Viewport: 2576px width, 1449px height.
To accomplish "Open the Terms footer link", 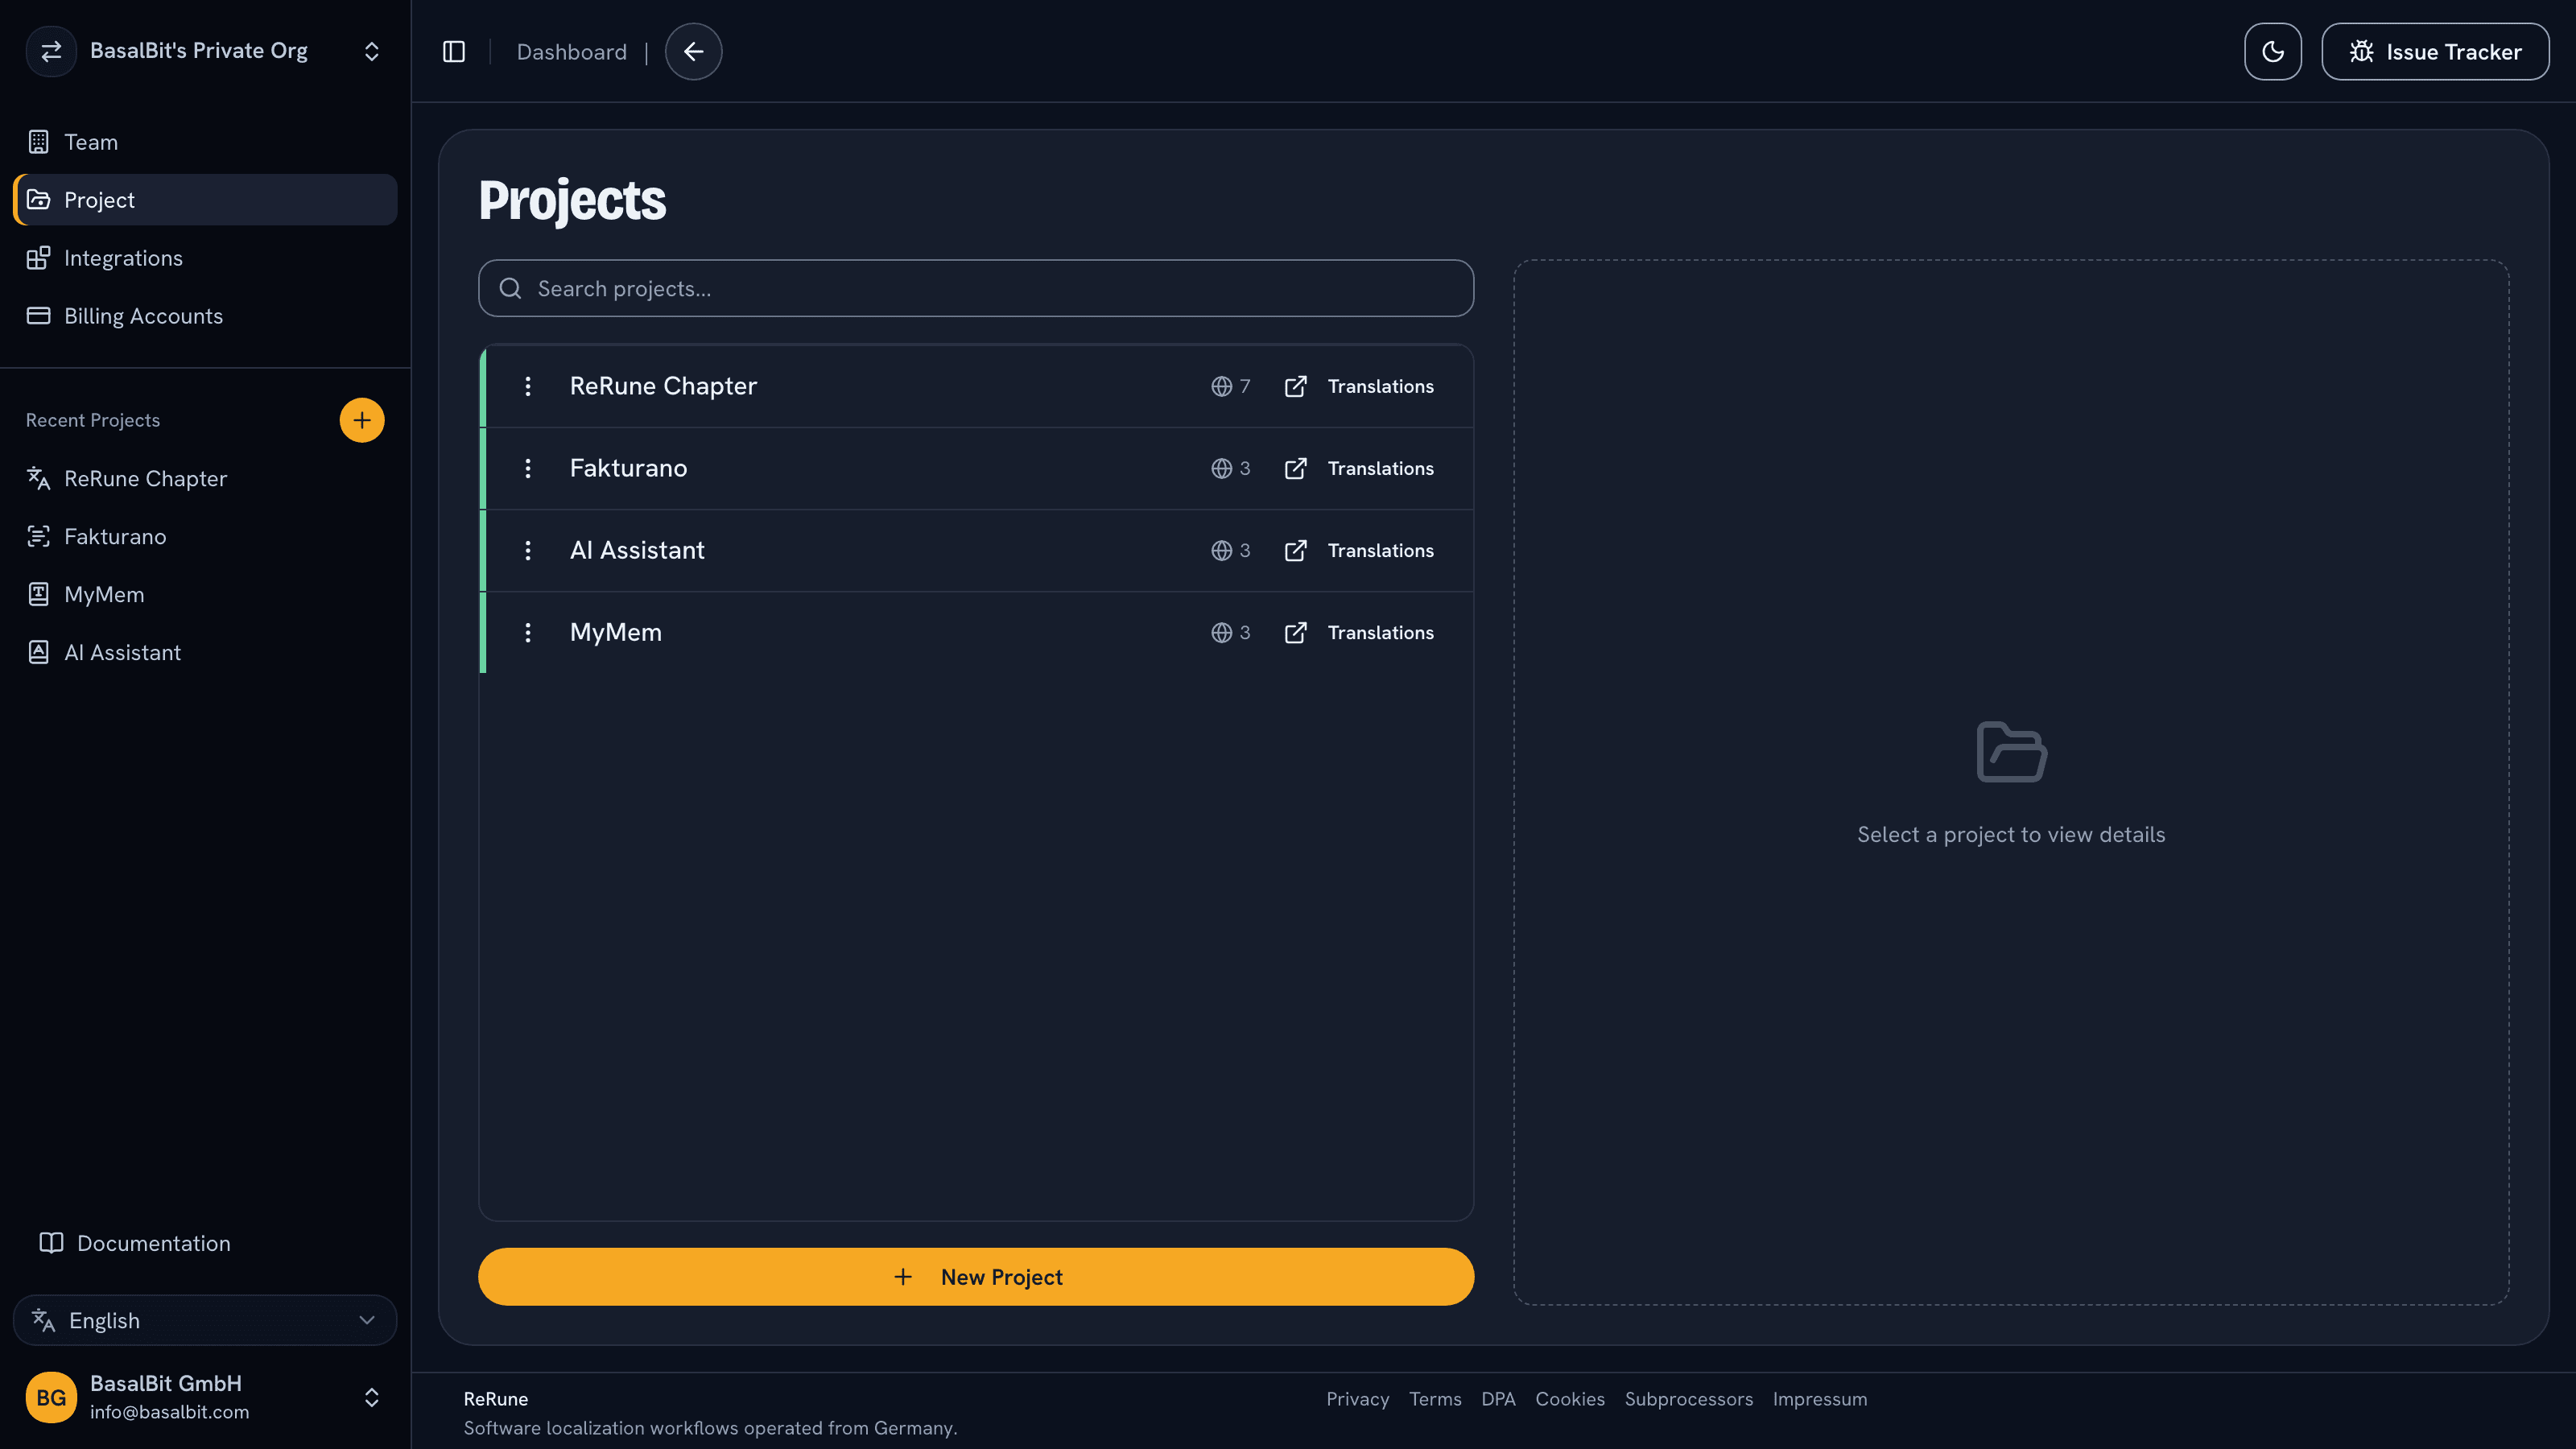I will [x=1435, y=1399].
